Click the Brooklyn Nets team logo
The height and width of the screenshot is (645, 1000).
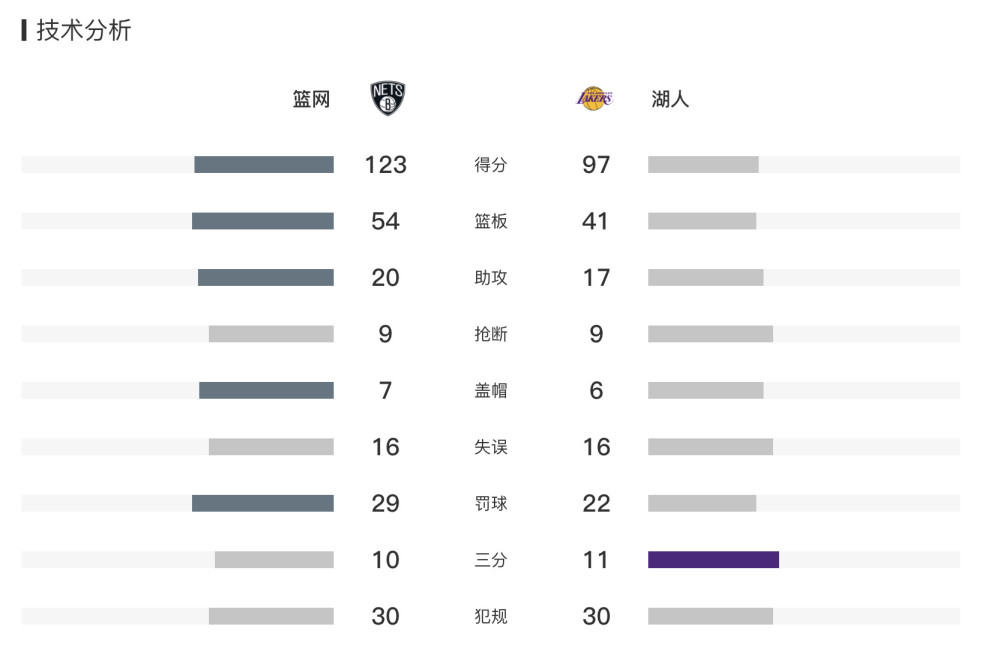point(388,98)
